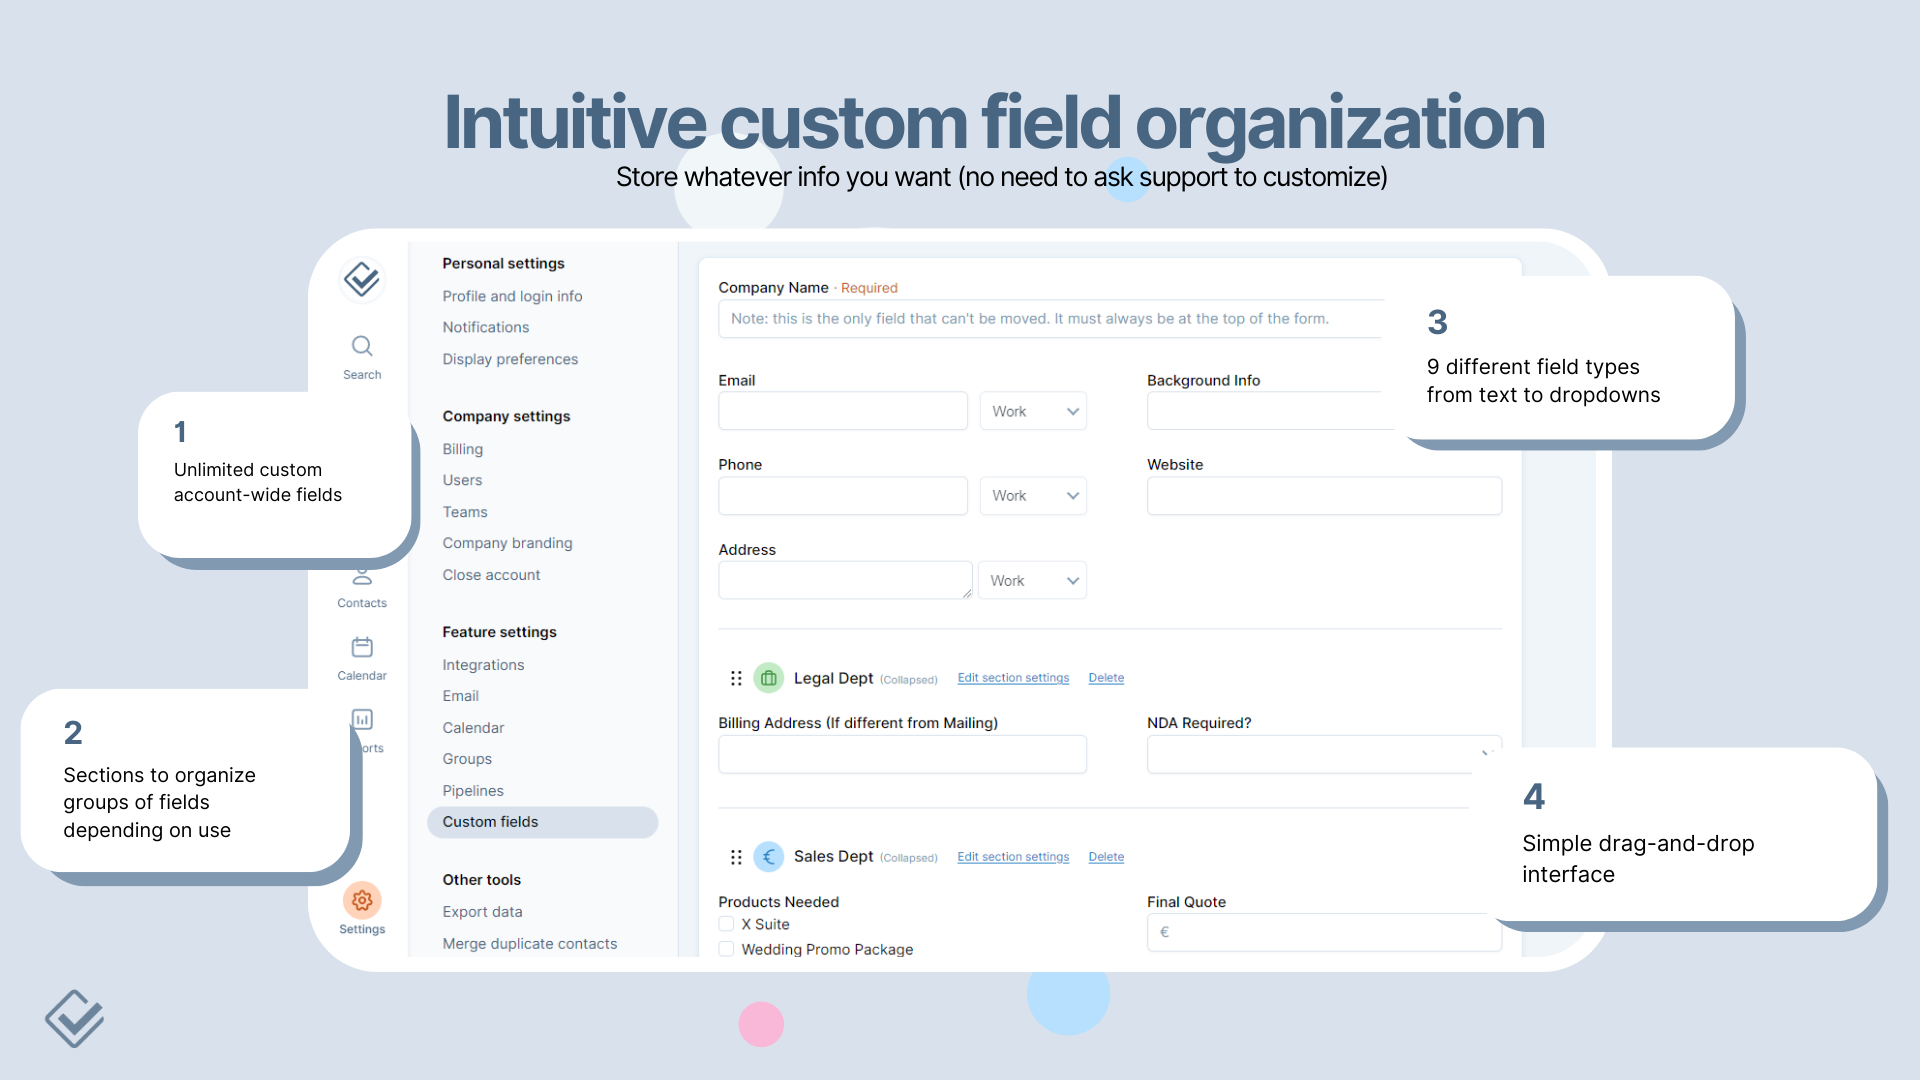The width and height of the screenshot is (1920, 1080).
Task: Grab the drag handle next to Sales Dept
Action: [x=736, y=856]
